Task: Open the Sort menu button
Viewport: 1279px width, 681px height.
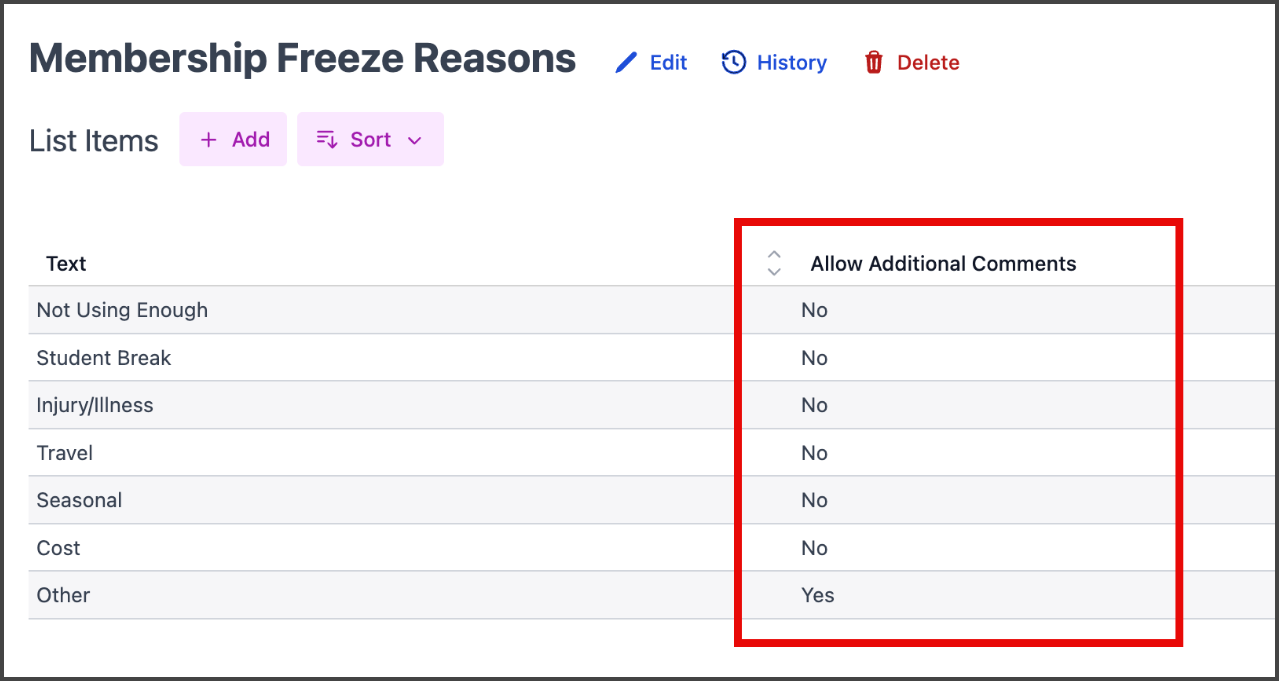Action: 370,139
